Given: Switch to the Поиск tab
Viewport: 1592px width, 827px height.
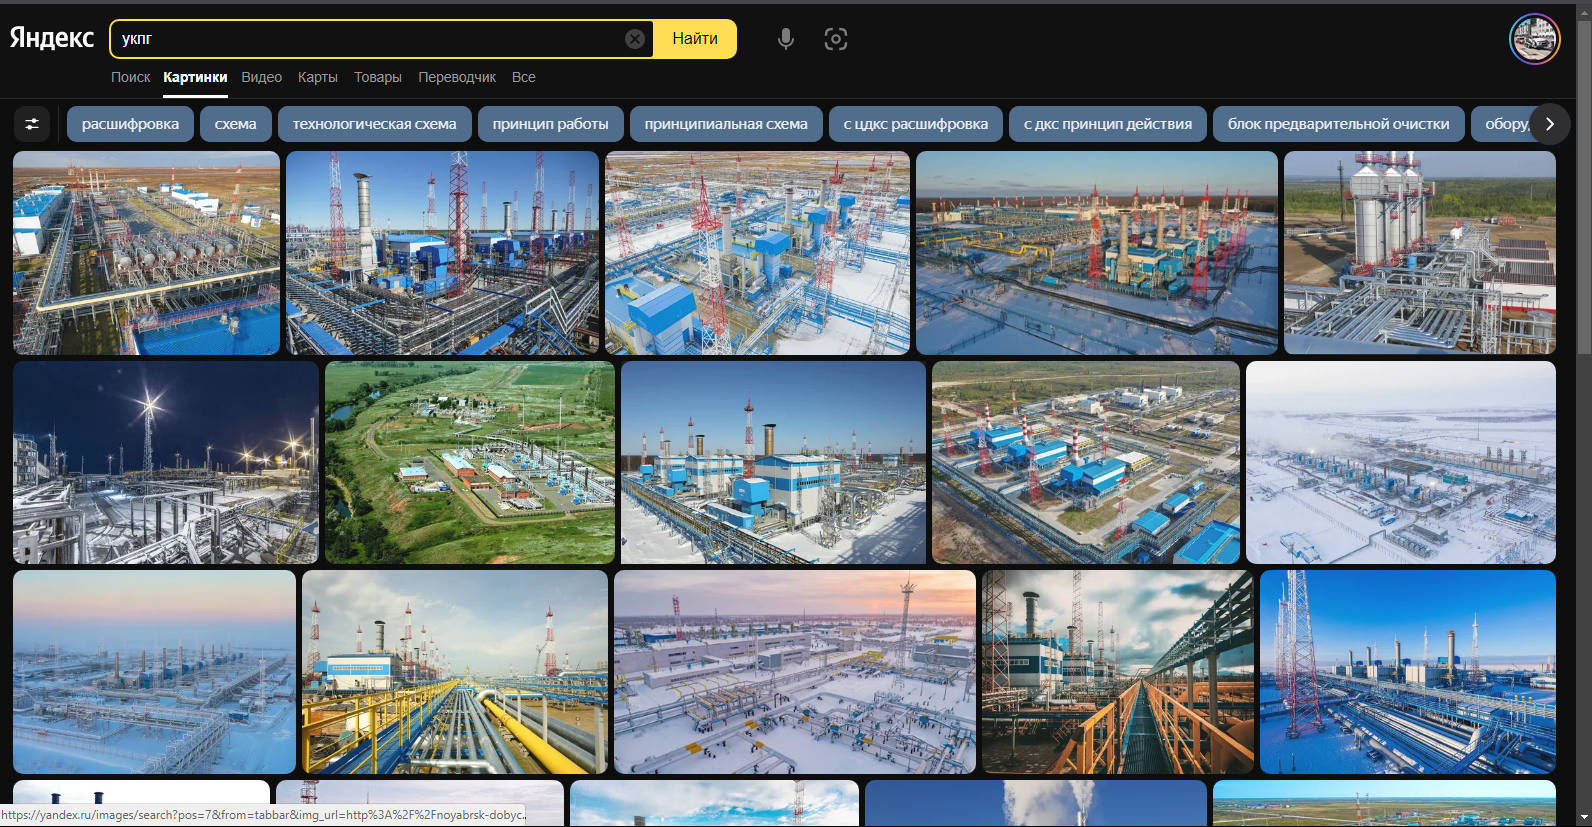Looking at the screenshot, I should point(130,77).
